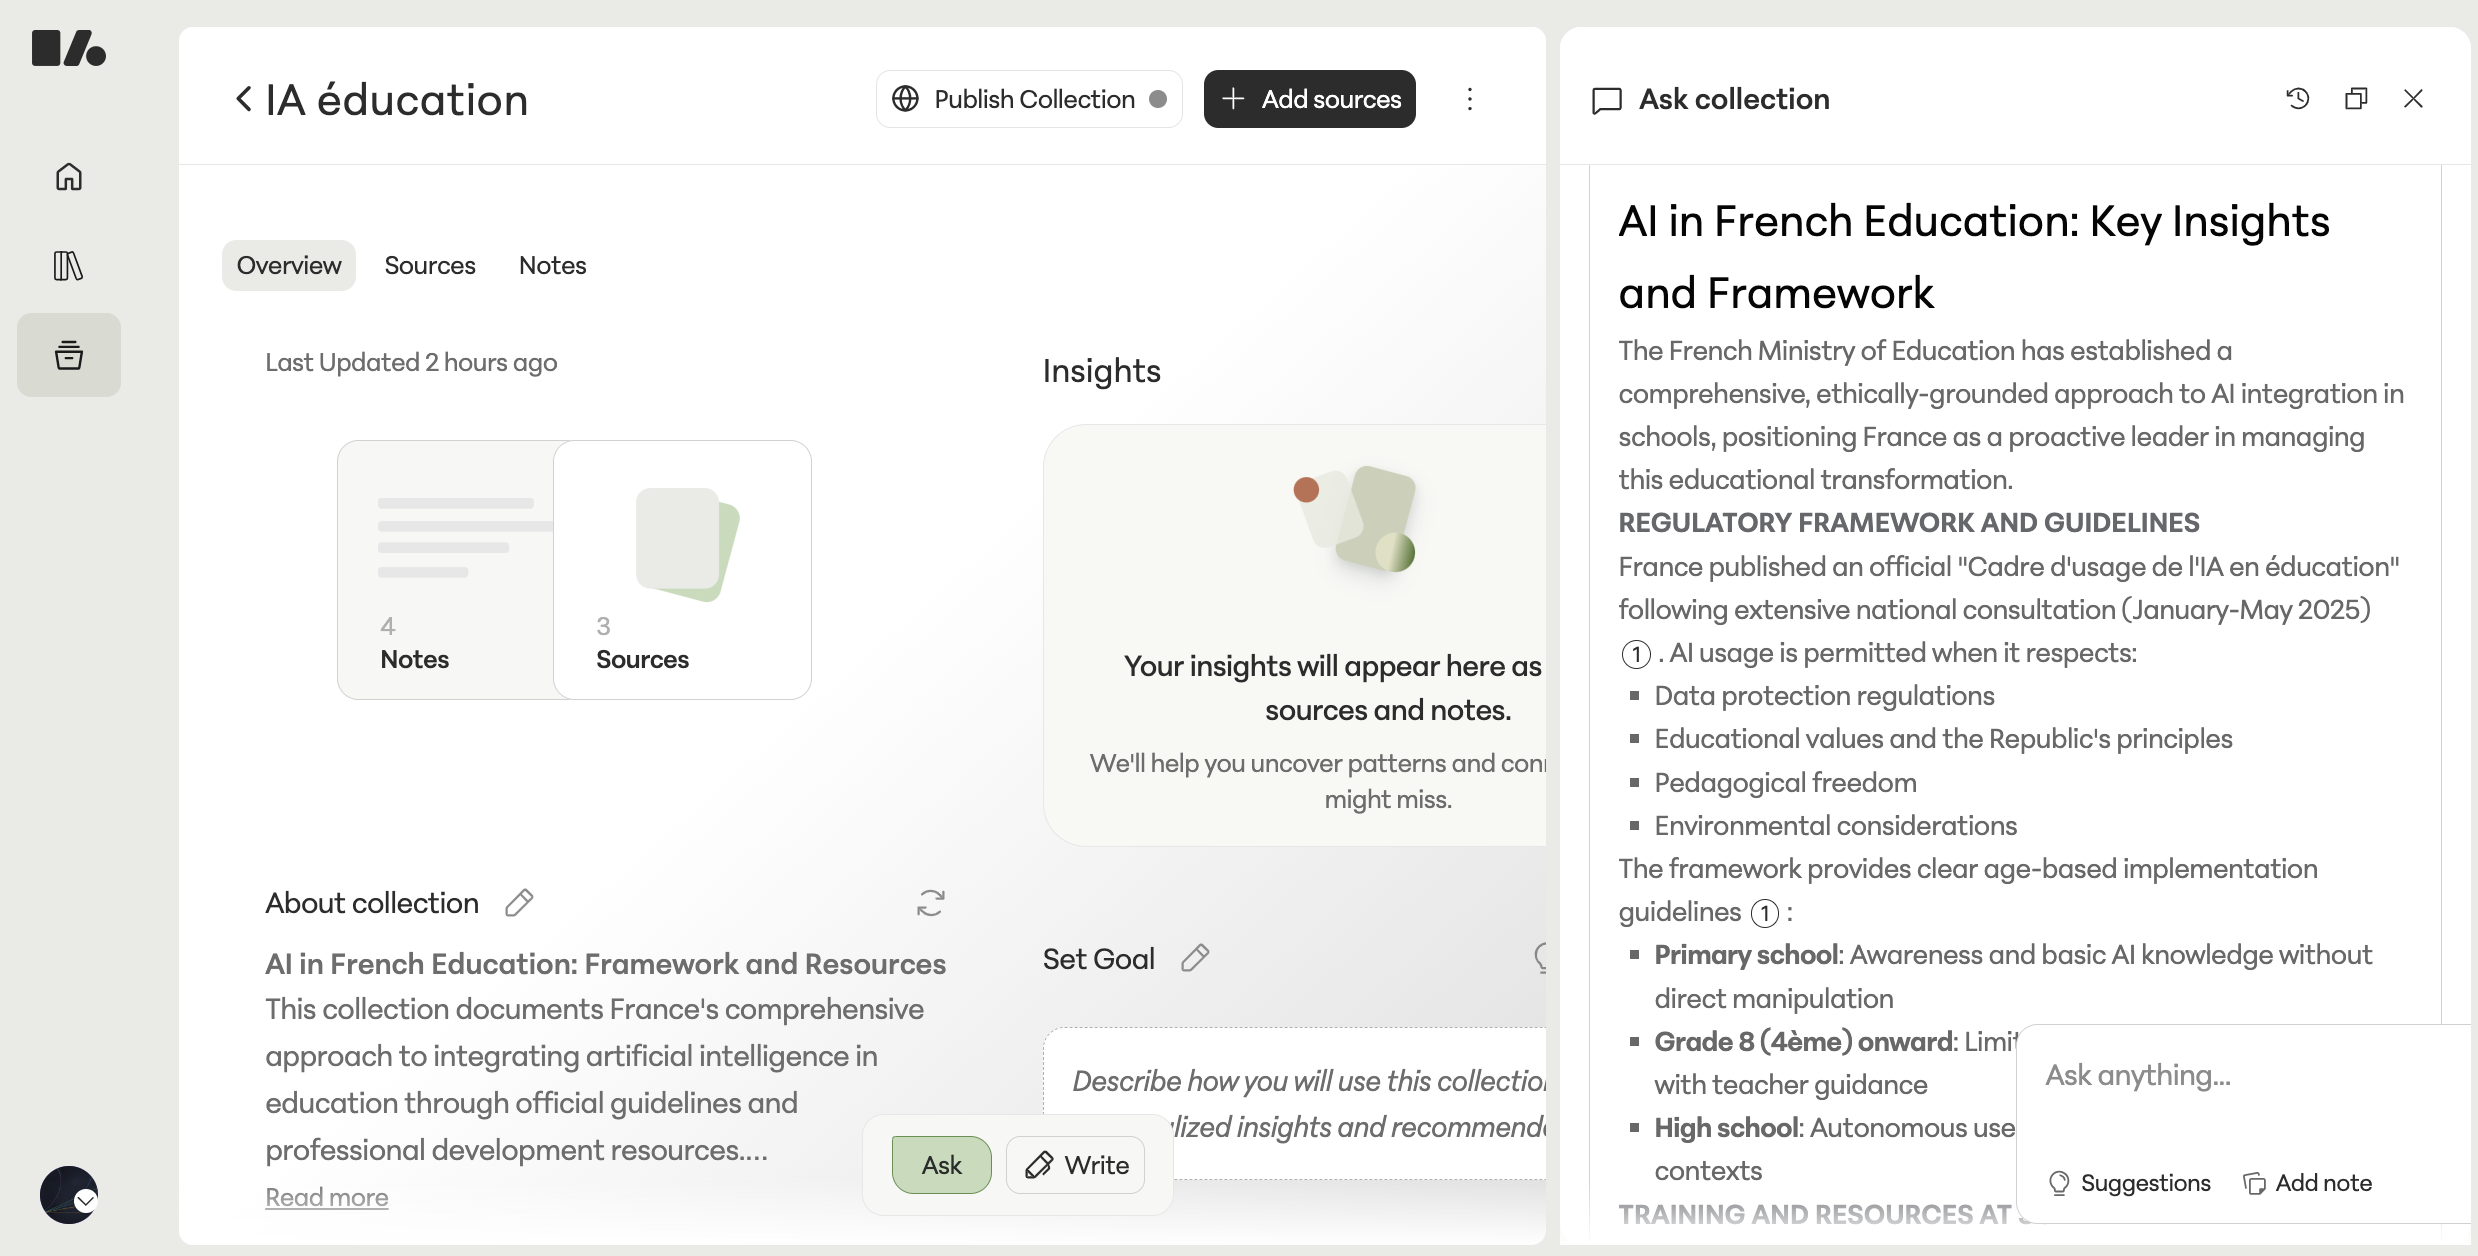Screen dimensions: 2478x1256
Task: Open user avatar account menu
Action: click(x=69, y=1195)
